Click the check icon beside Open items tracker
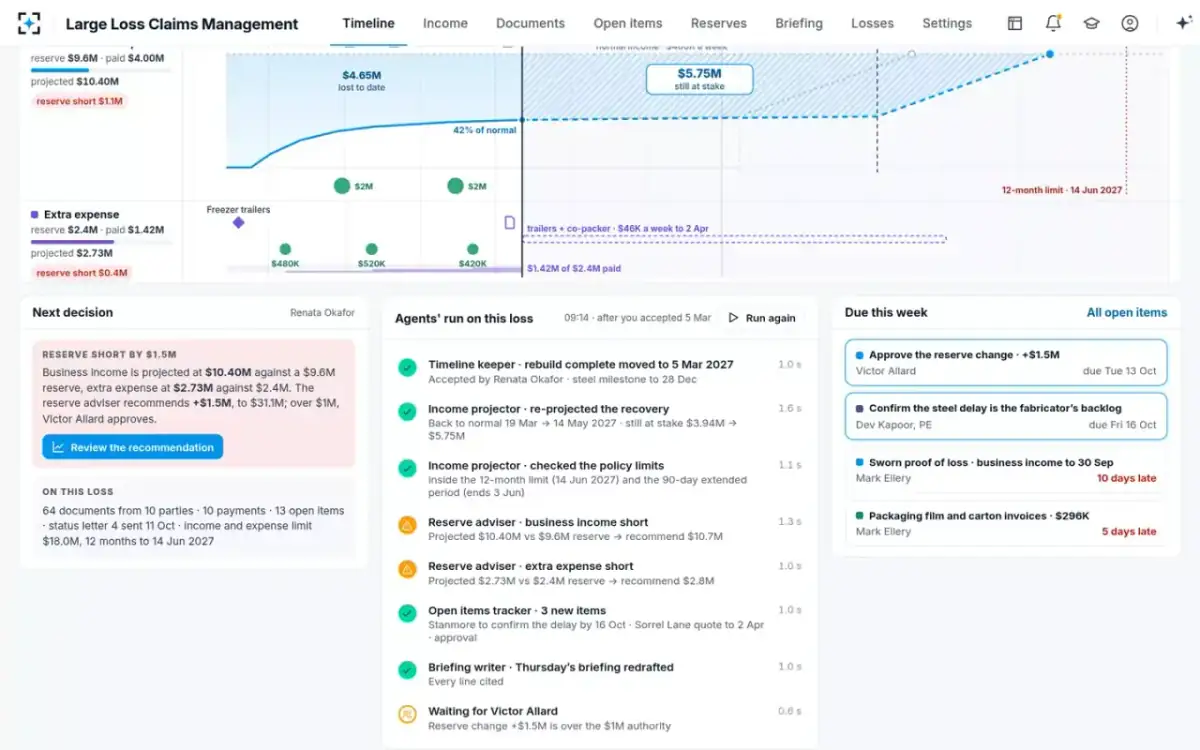This screenshot has width=1200, height=750. click(407, 613)
